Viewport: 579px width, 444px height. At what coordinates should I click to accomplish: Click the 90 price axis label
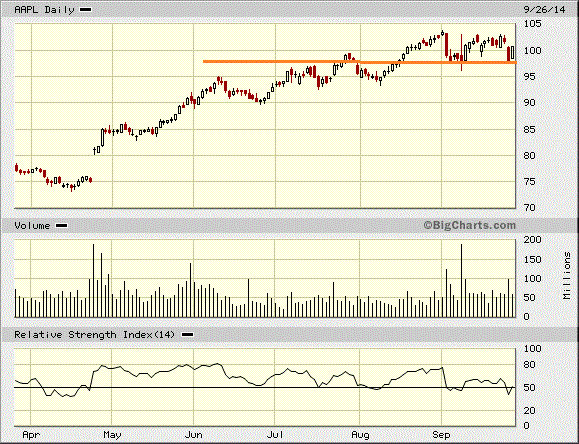click(x=530, y=103)
